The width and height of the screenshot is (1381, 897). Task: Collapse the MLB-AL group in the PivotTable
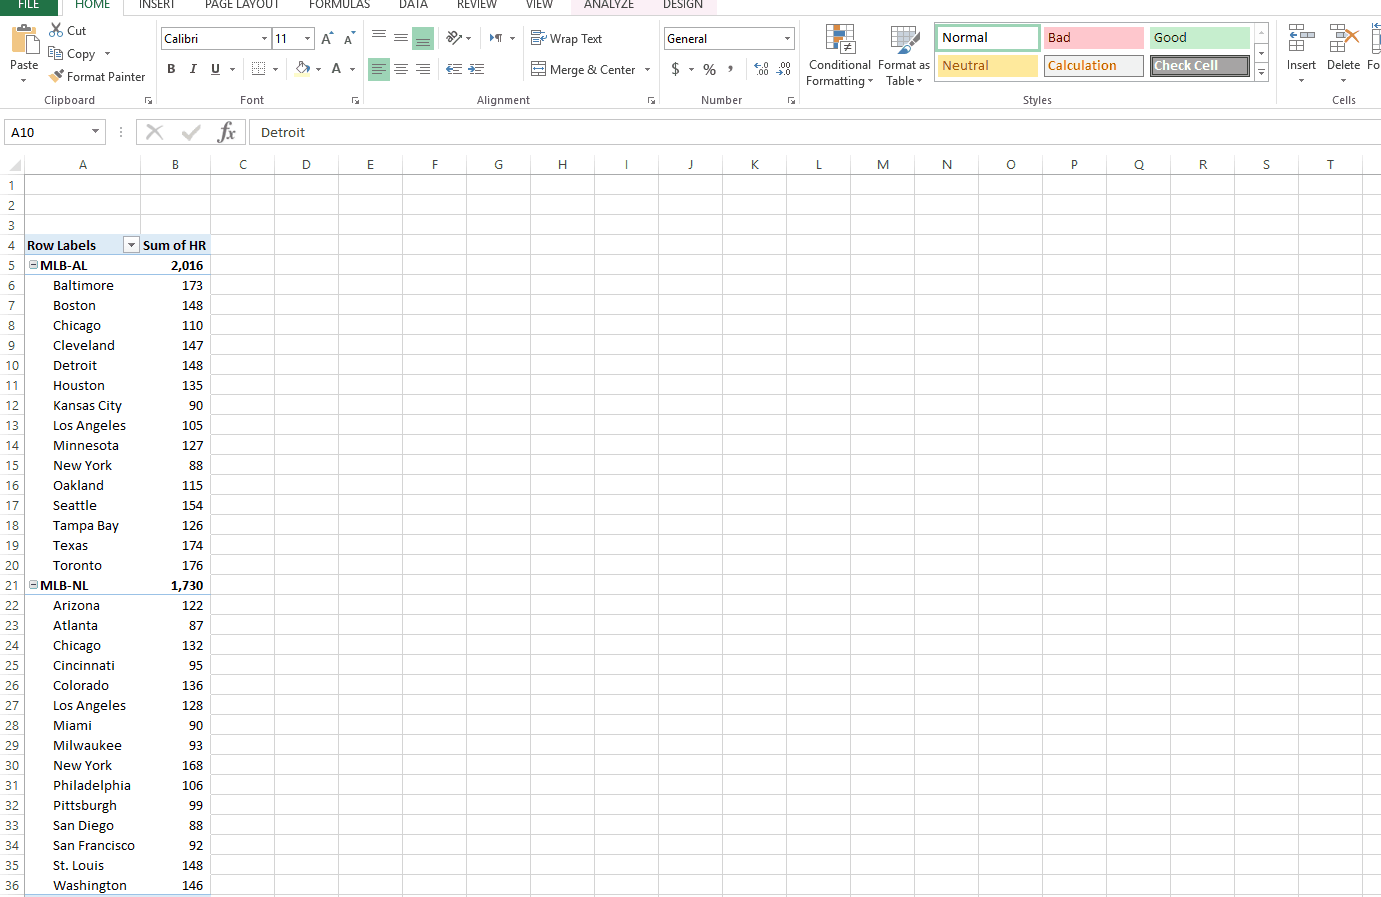coord(33,265)
